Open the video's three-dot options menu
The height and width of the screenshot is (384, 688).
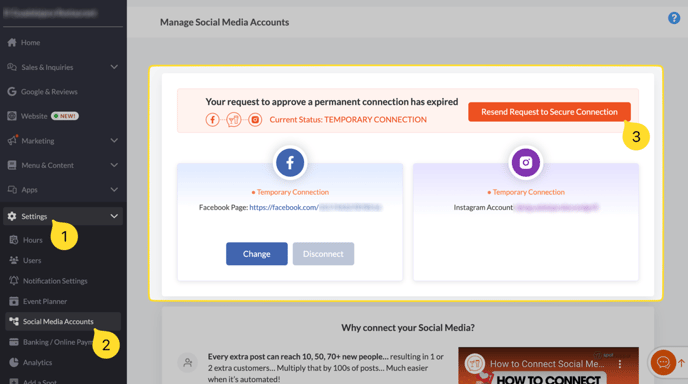(x=620, y=364)
